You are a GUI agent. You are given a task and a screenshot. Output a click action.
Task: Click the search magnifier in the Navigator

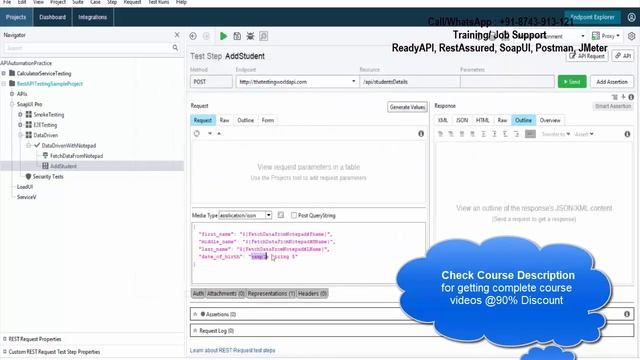pyautogui.click(x=175, y=48)
